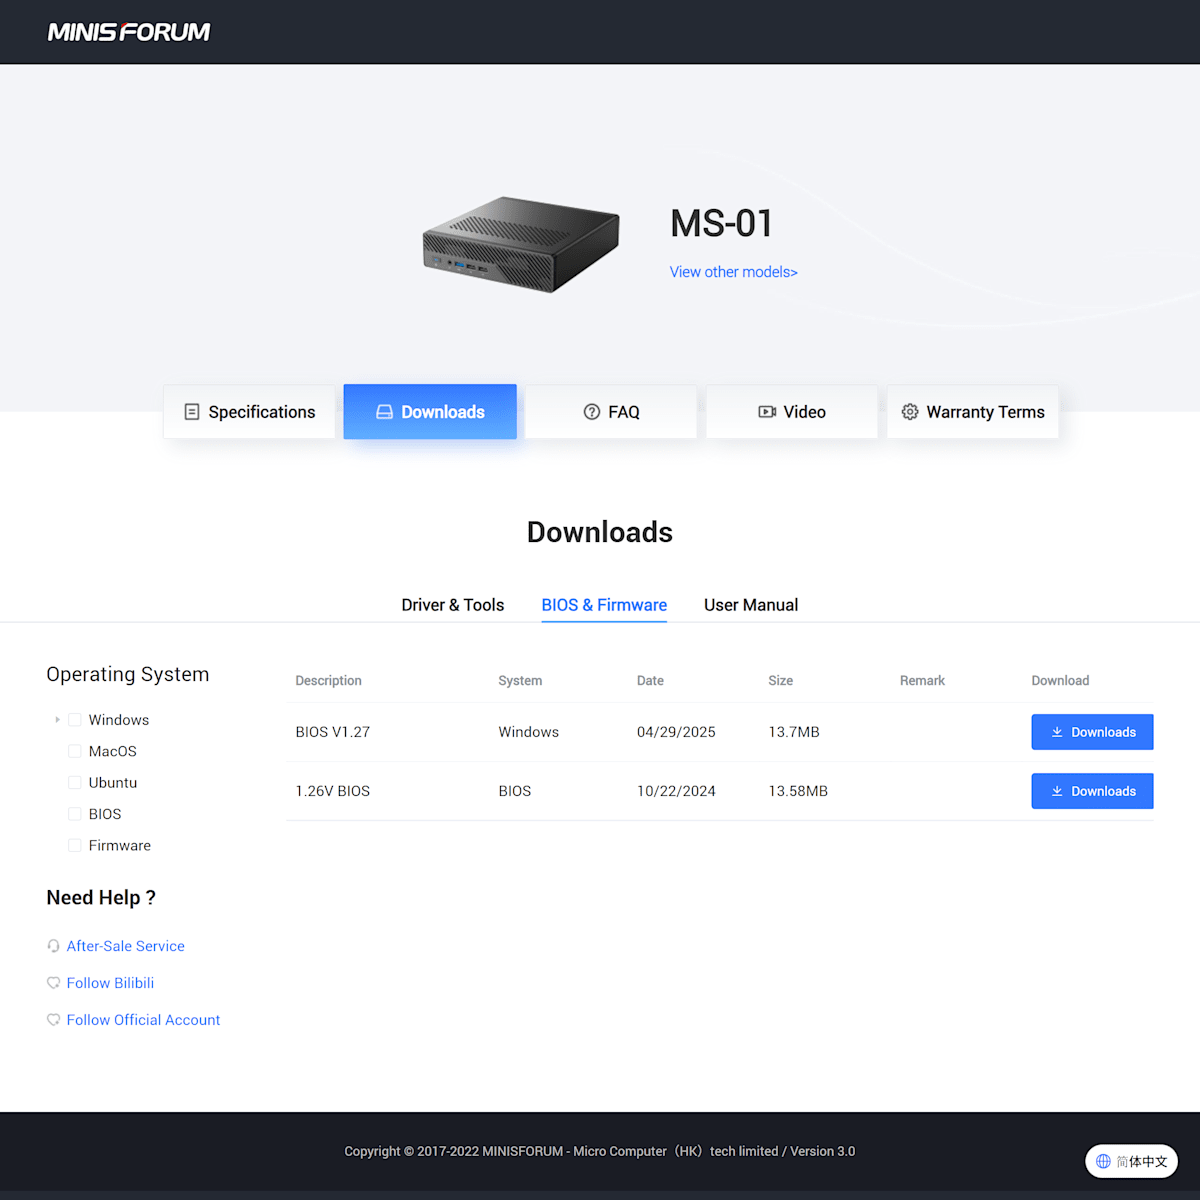This screenshot has width=1200, height=1200.
Task: Open After-Sale Service link
Action: tap(126, 946)
